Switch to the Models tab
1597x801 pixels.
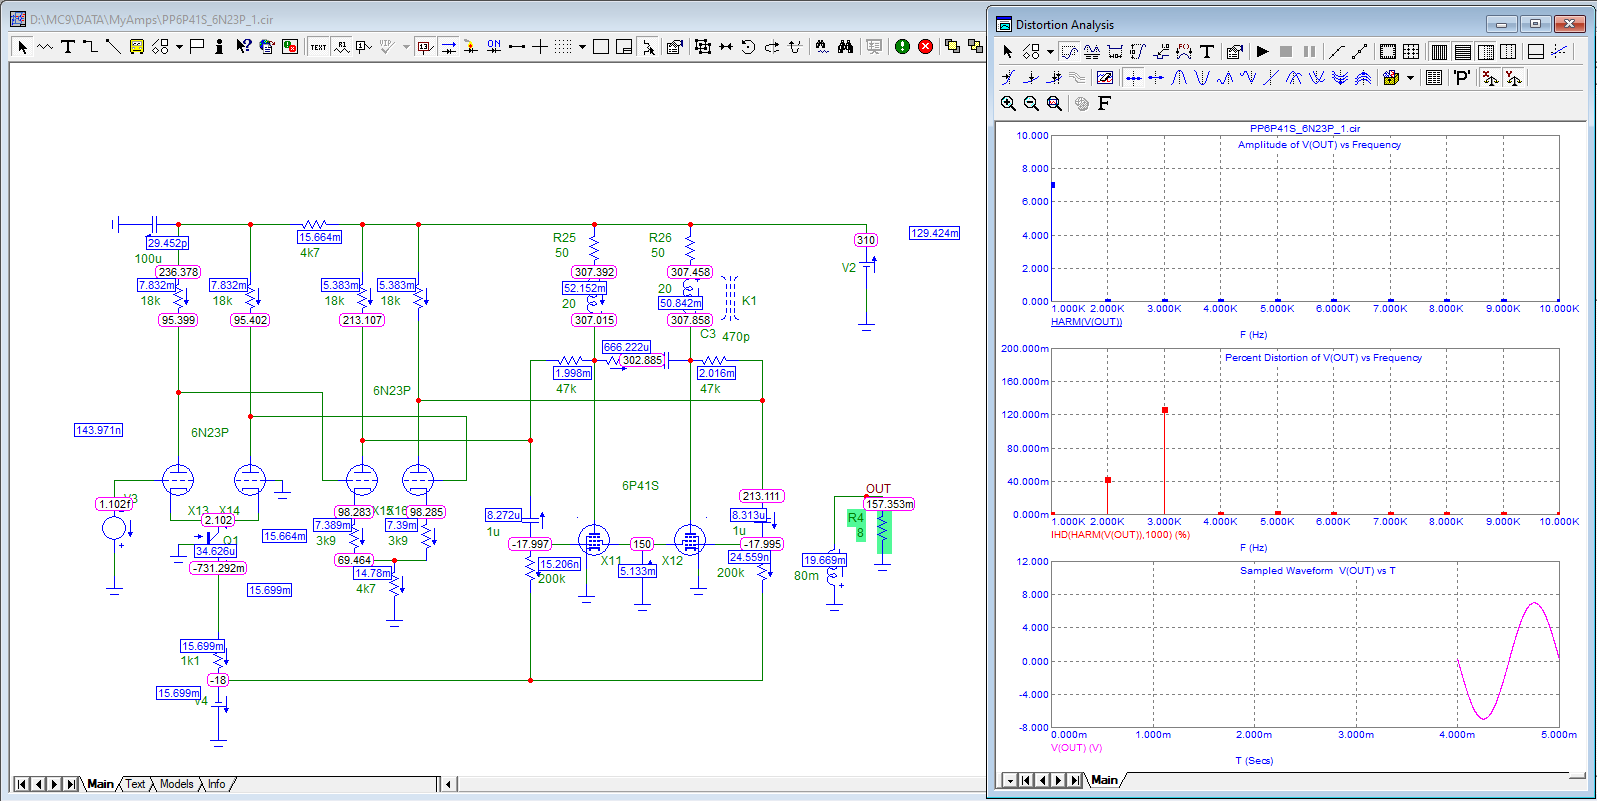(x=176, y=784)
